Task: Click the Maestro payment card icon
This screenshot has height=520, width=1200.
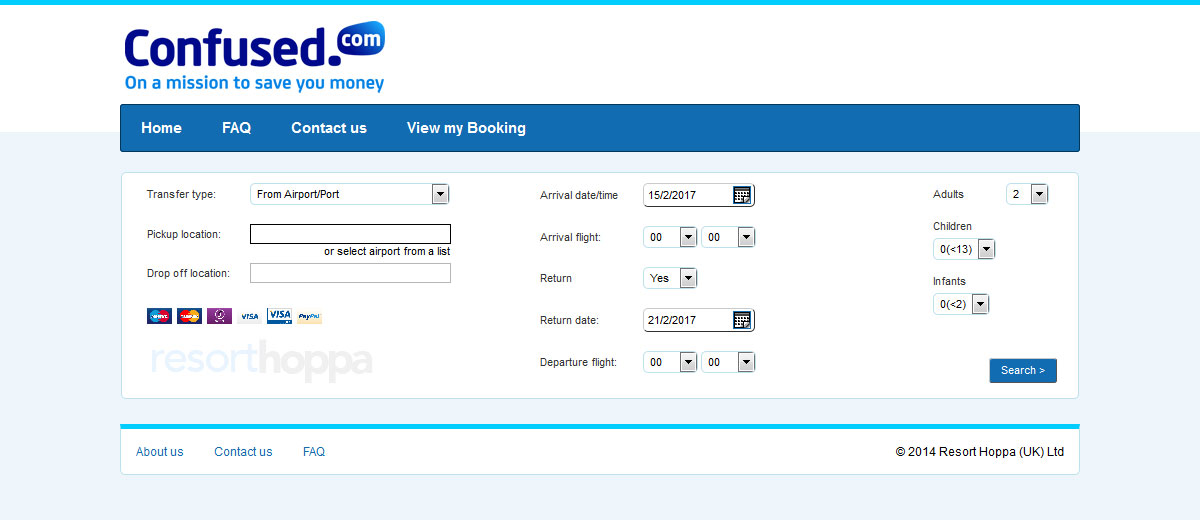Action: (x=159, y=316)
